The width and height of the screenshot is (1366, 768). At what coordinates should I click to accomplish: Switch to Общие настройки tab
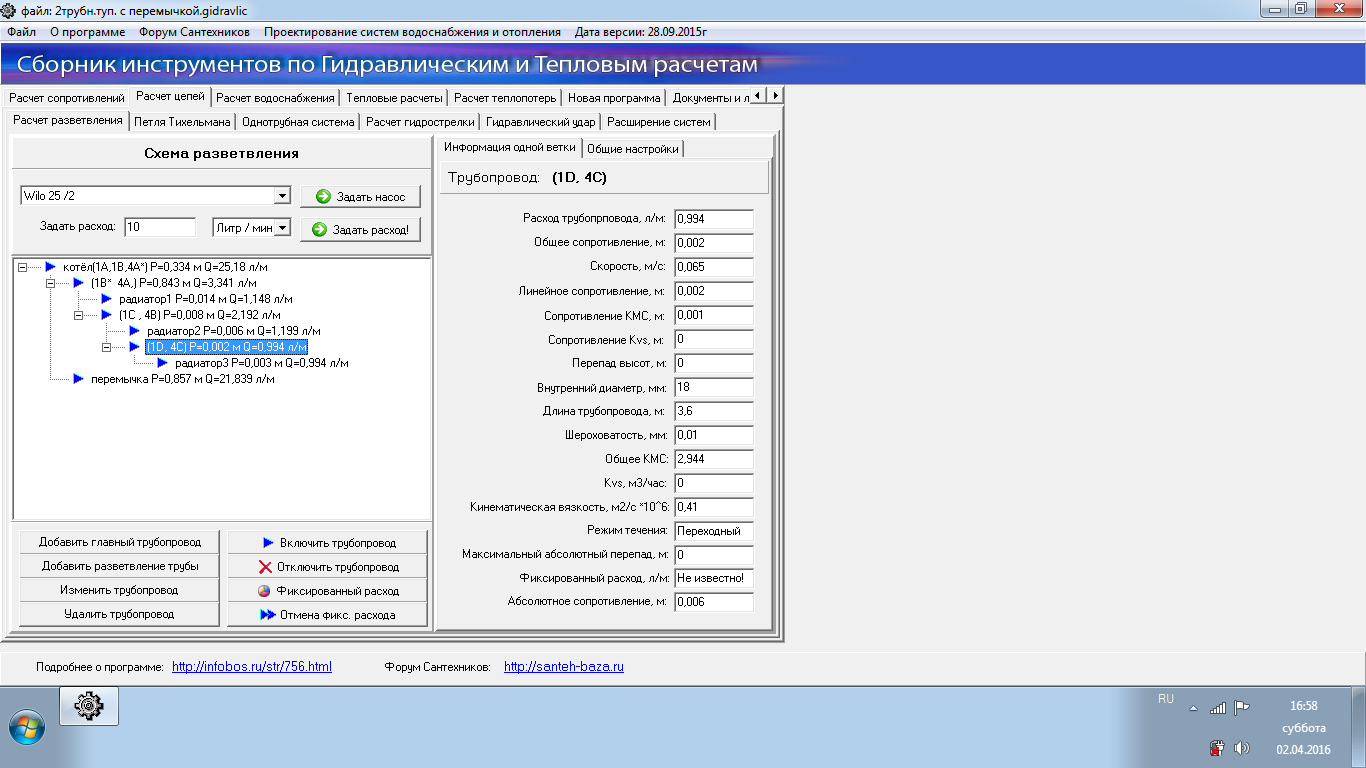[x=632, y=149]
